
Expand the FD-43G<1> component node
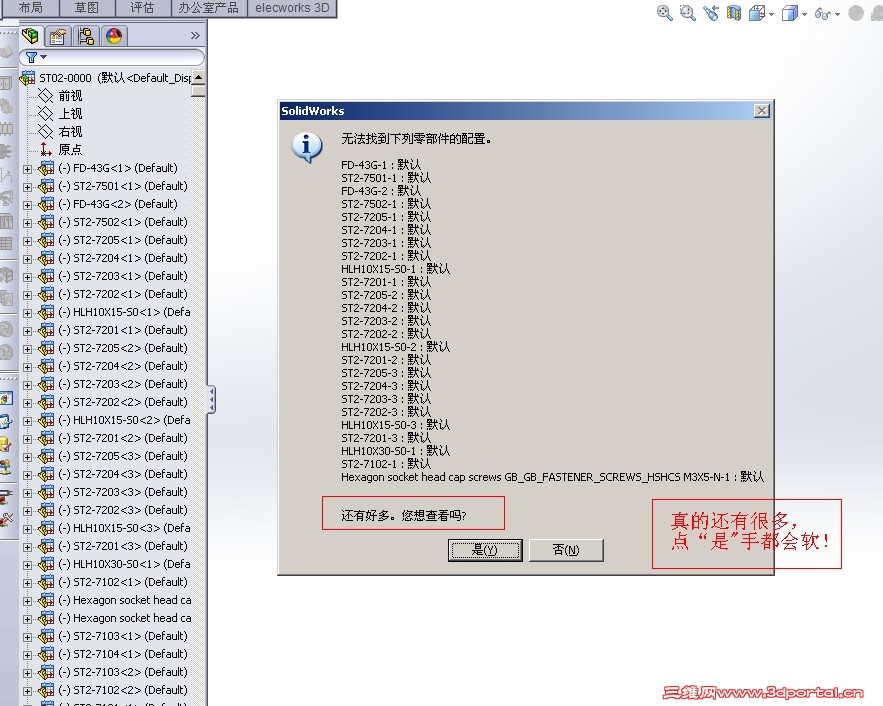(x=27, y=169)
